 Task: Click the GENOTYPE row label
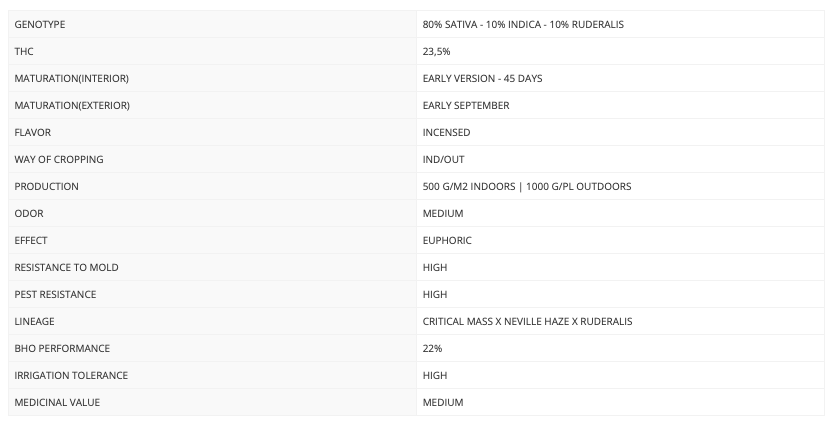click(40, 24)
